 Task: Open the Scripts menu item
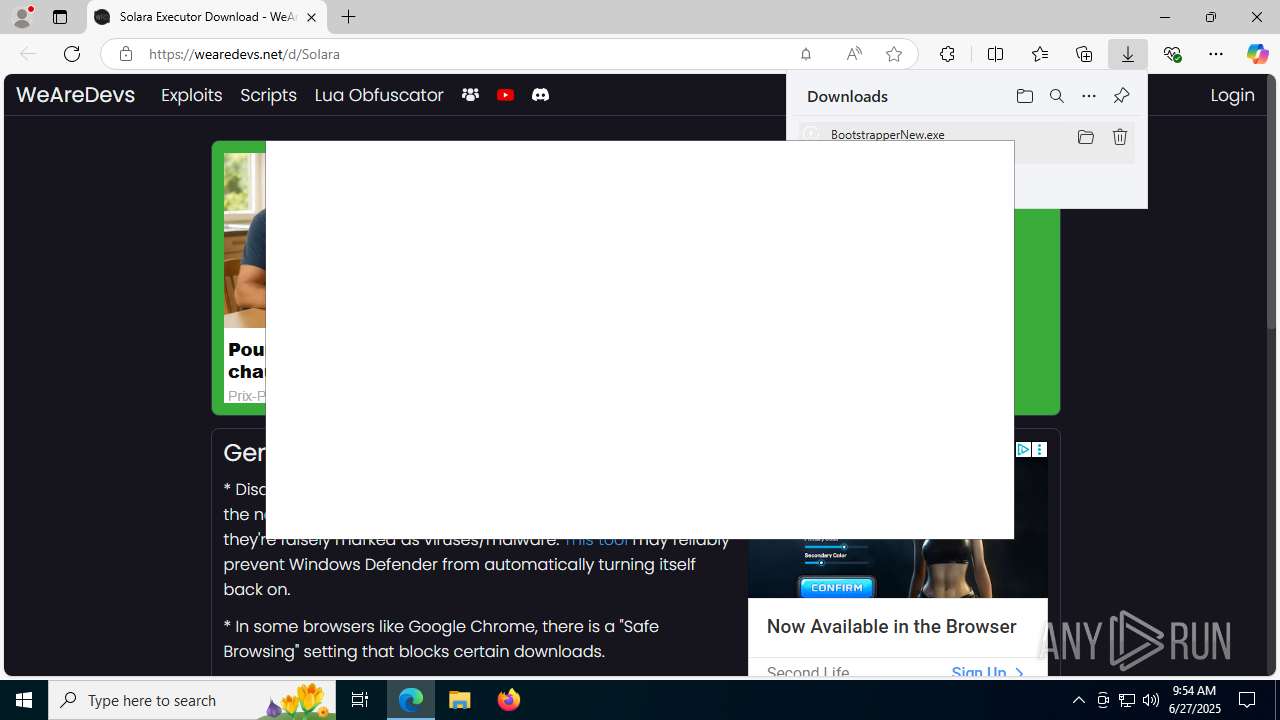[x=268, y=95]
